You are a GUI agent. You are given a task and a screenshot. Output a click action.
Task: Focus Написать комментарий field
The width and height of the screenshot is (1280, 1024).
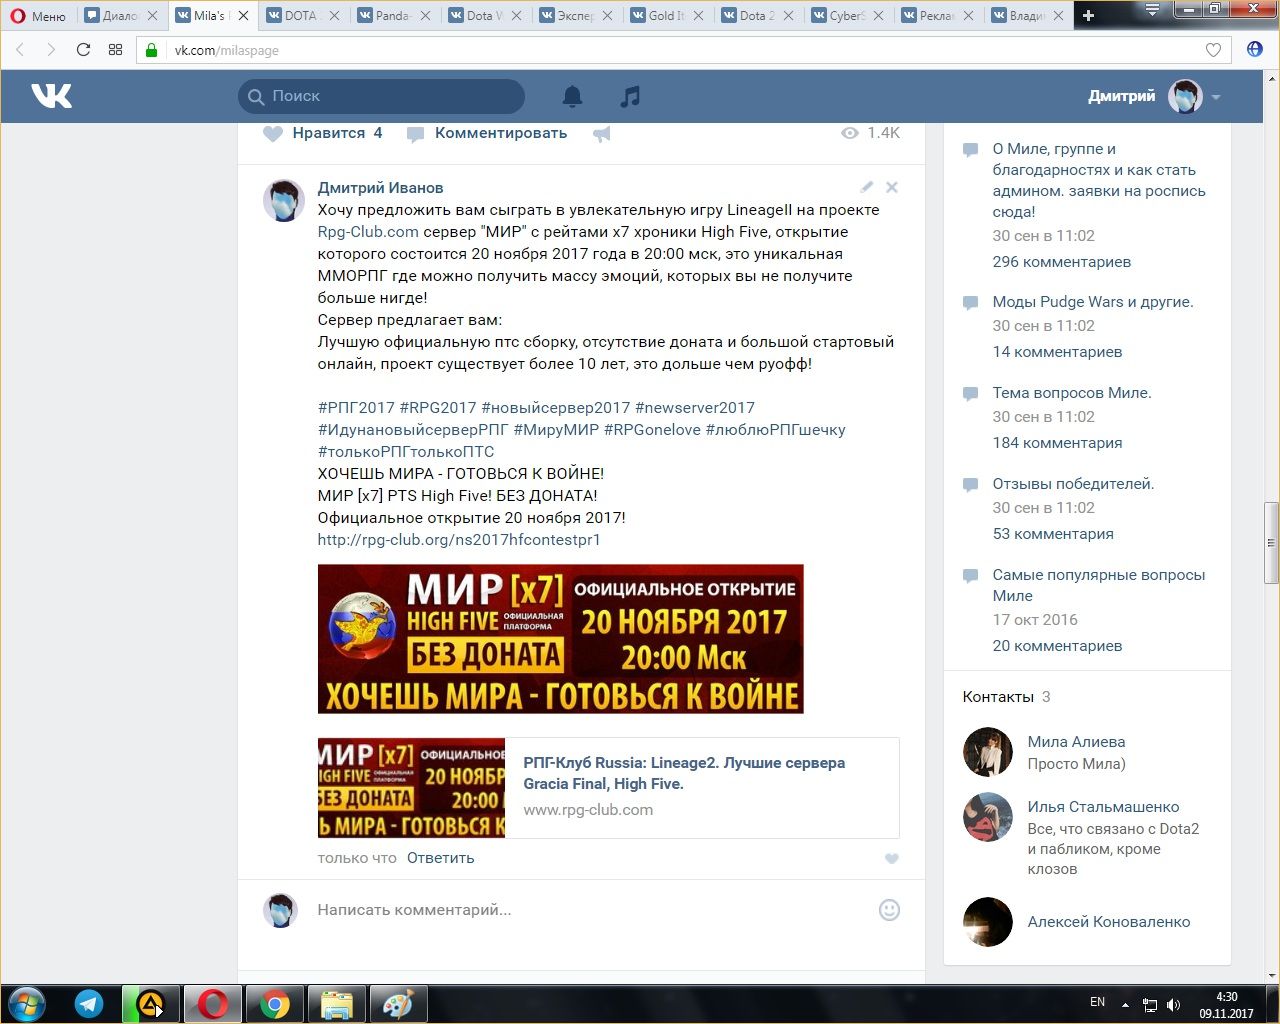point(590,910)
